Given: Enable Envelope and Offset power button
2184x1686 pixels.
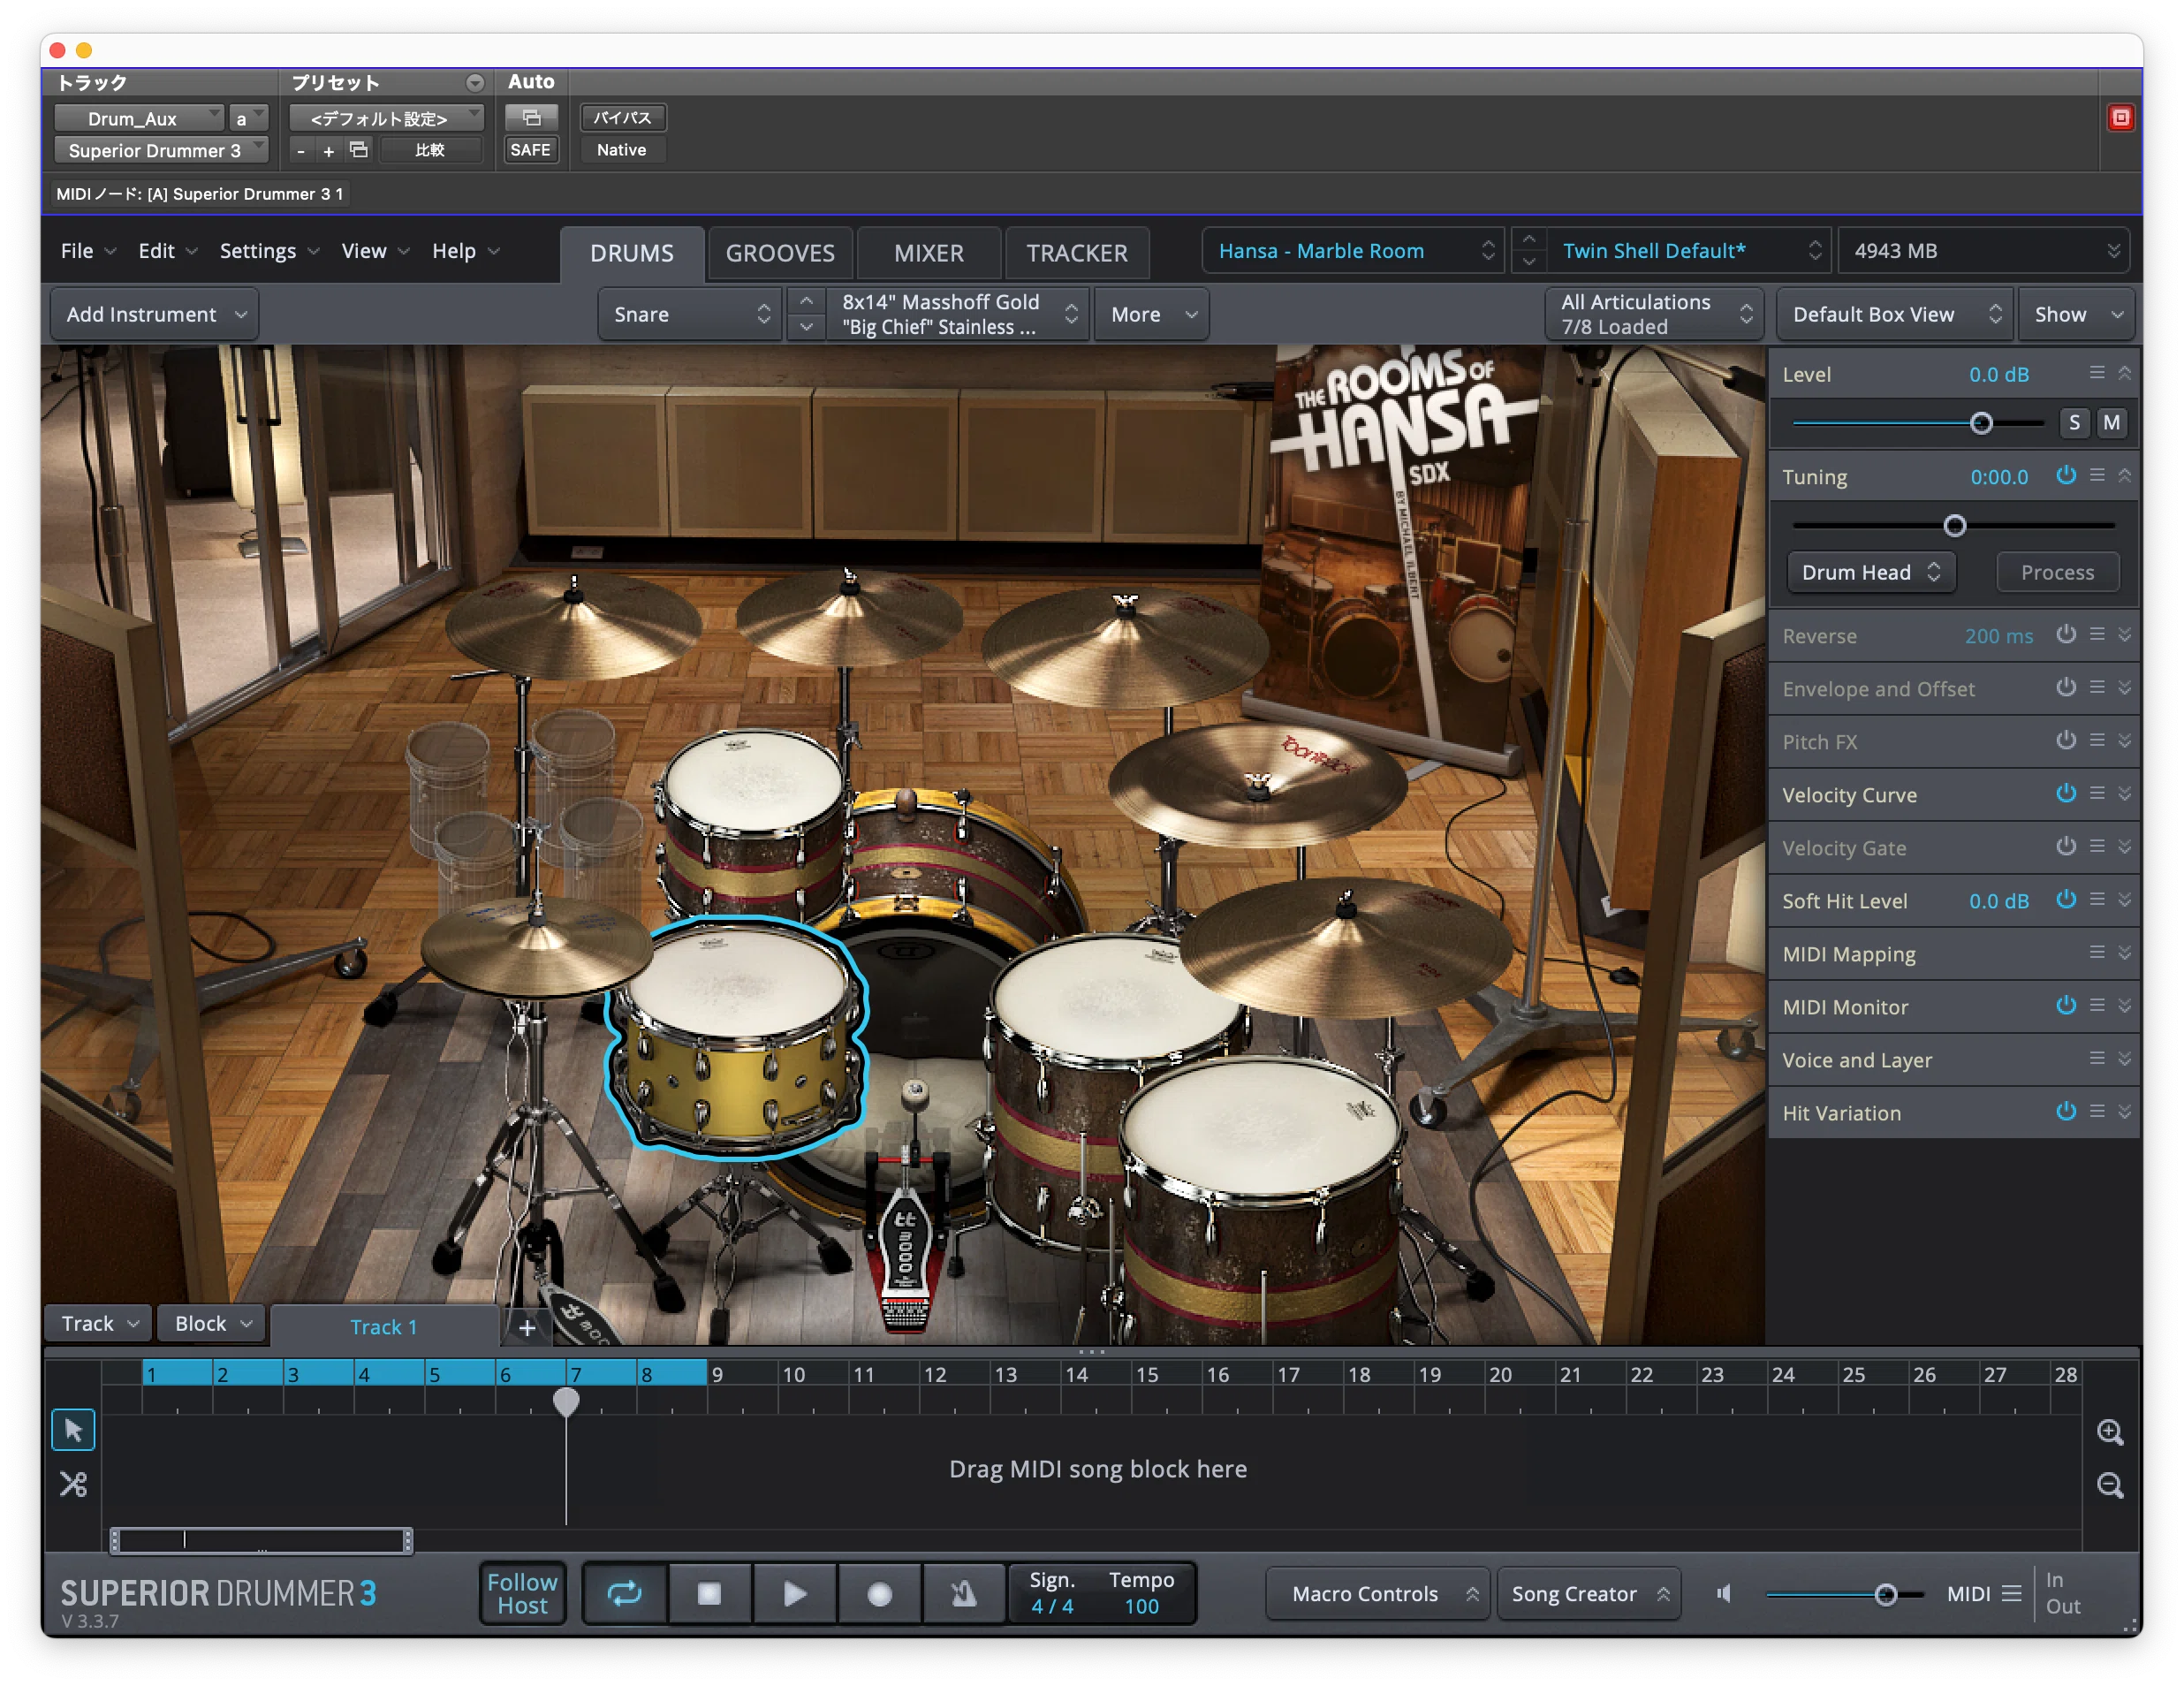Looking at the screenshot, I should point(2065,688).
